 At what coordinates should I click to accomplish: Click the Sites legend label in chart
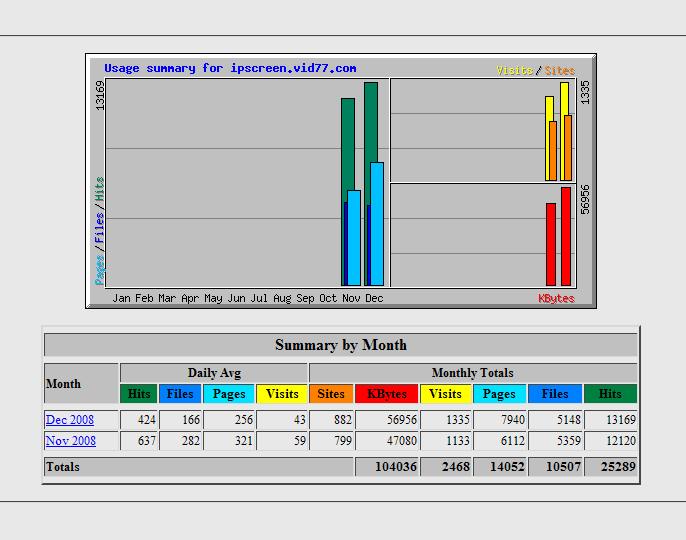coord(560,70)
